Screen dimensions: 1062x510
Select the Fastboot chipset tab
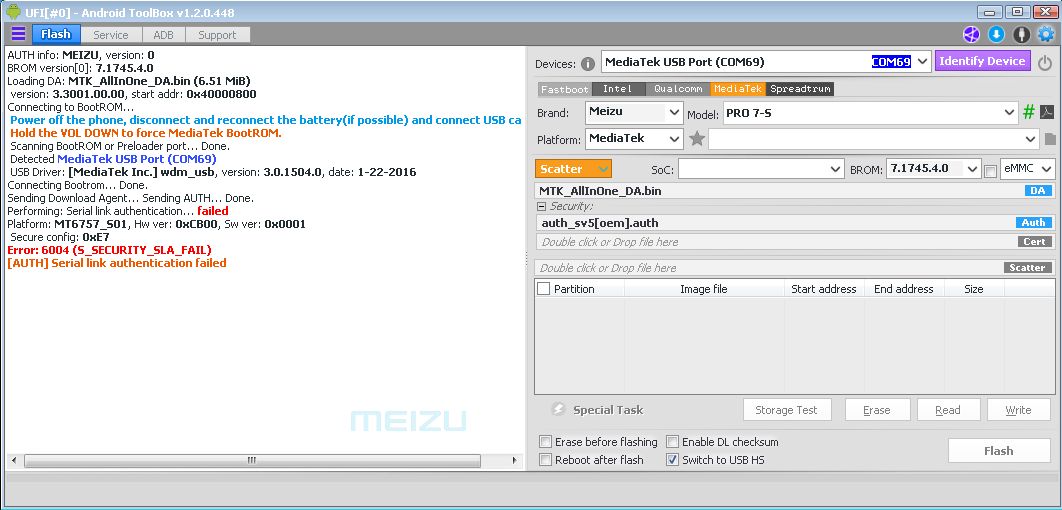click(565, 89)
